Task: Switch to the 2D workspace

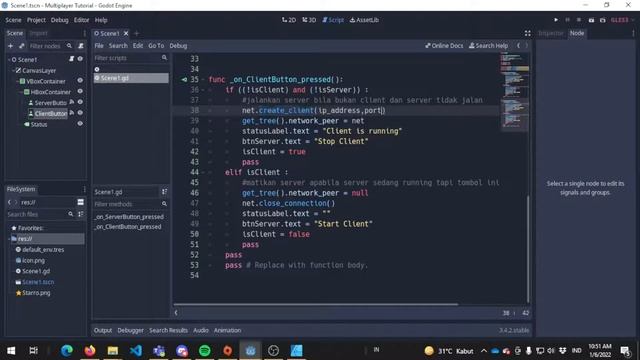Action: [289, 20]
